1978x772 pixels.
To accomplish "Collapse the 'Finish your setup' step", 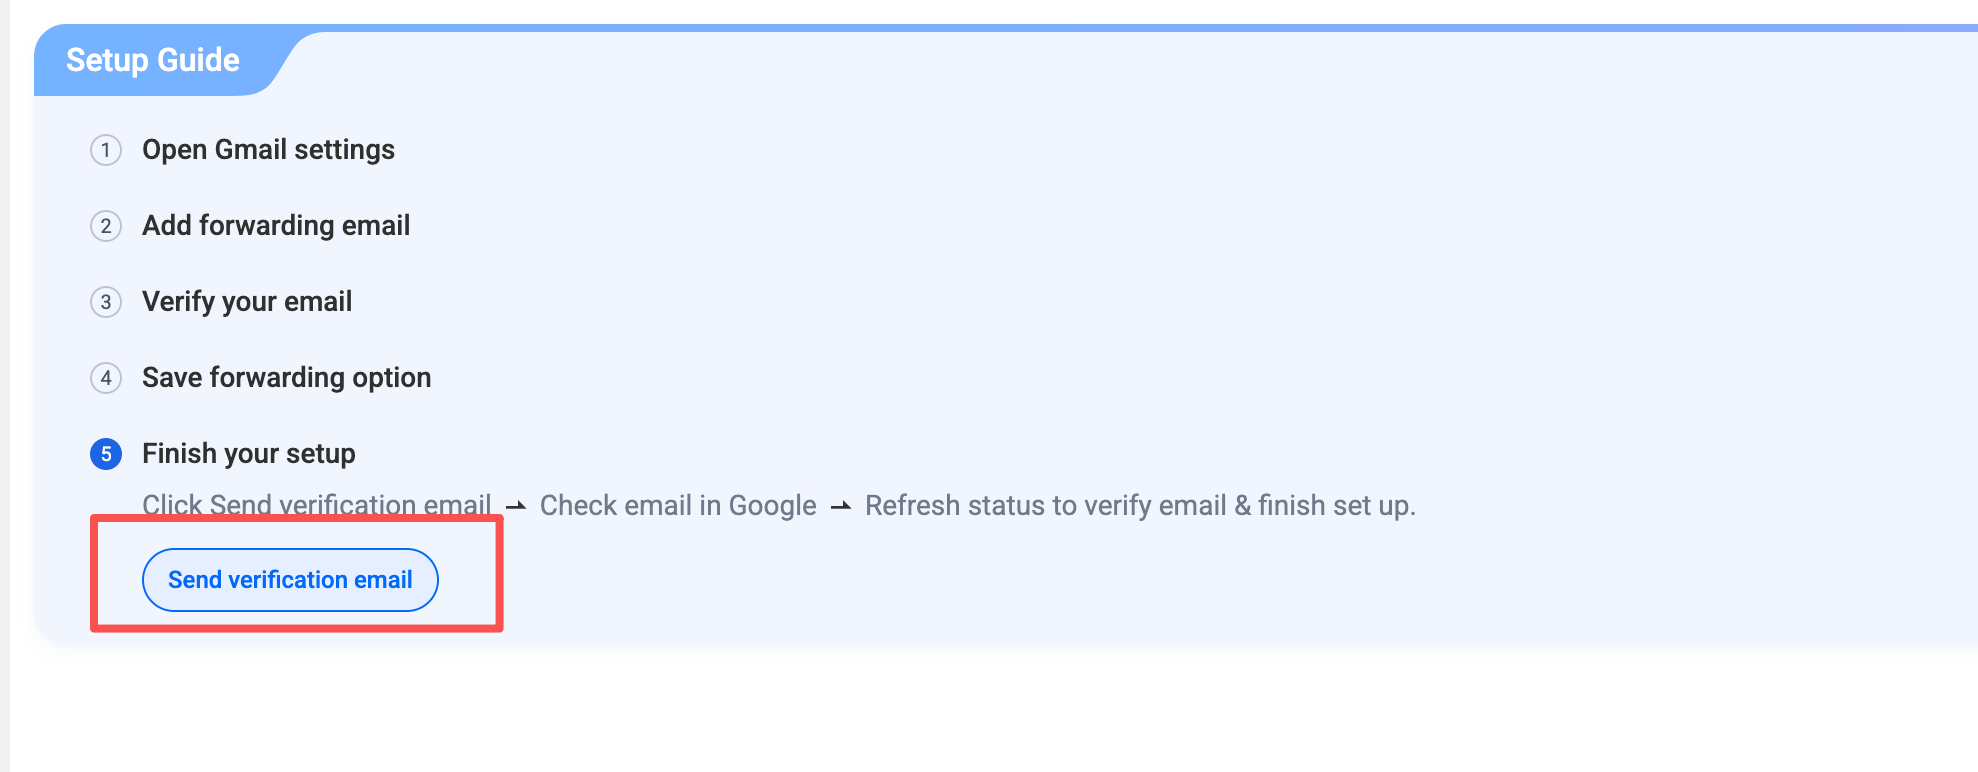I will click(248, 454).
